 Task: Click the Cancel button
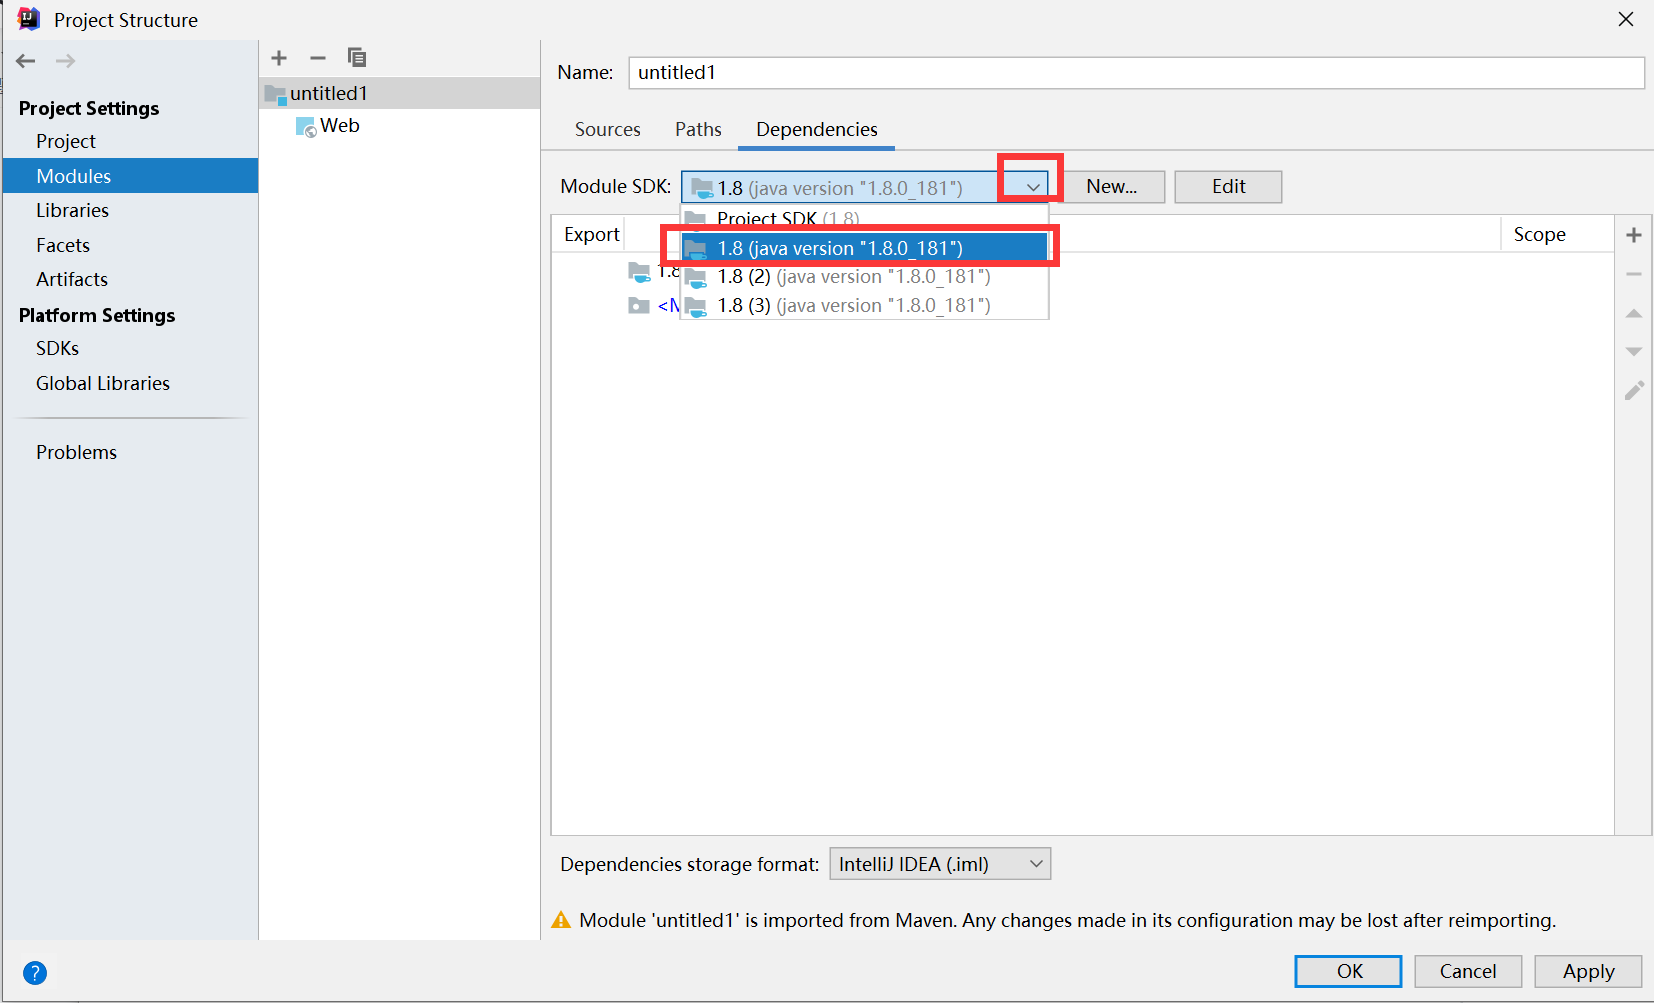tap(1468, 971)
